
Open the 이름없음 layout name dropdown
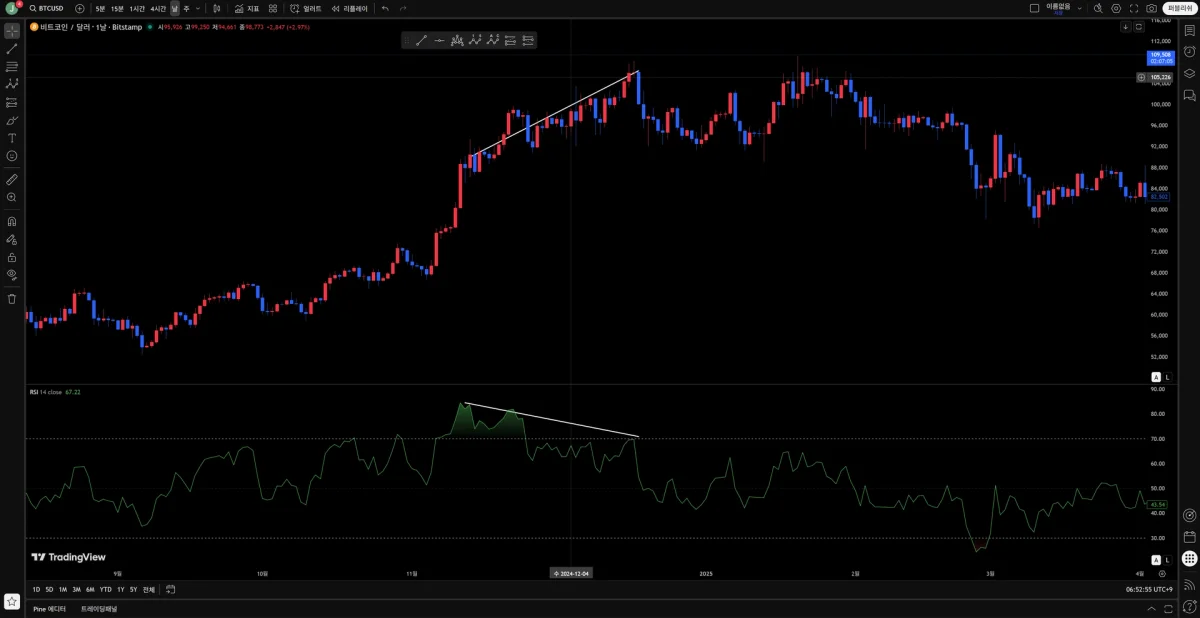[1058, 8]
